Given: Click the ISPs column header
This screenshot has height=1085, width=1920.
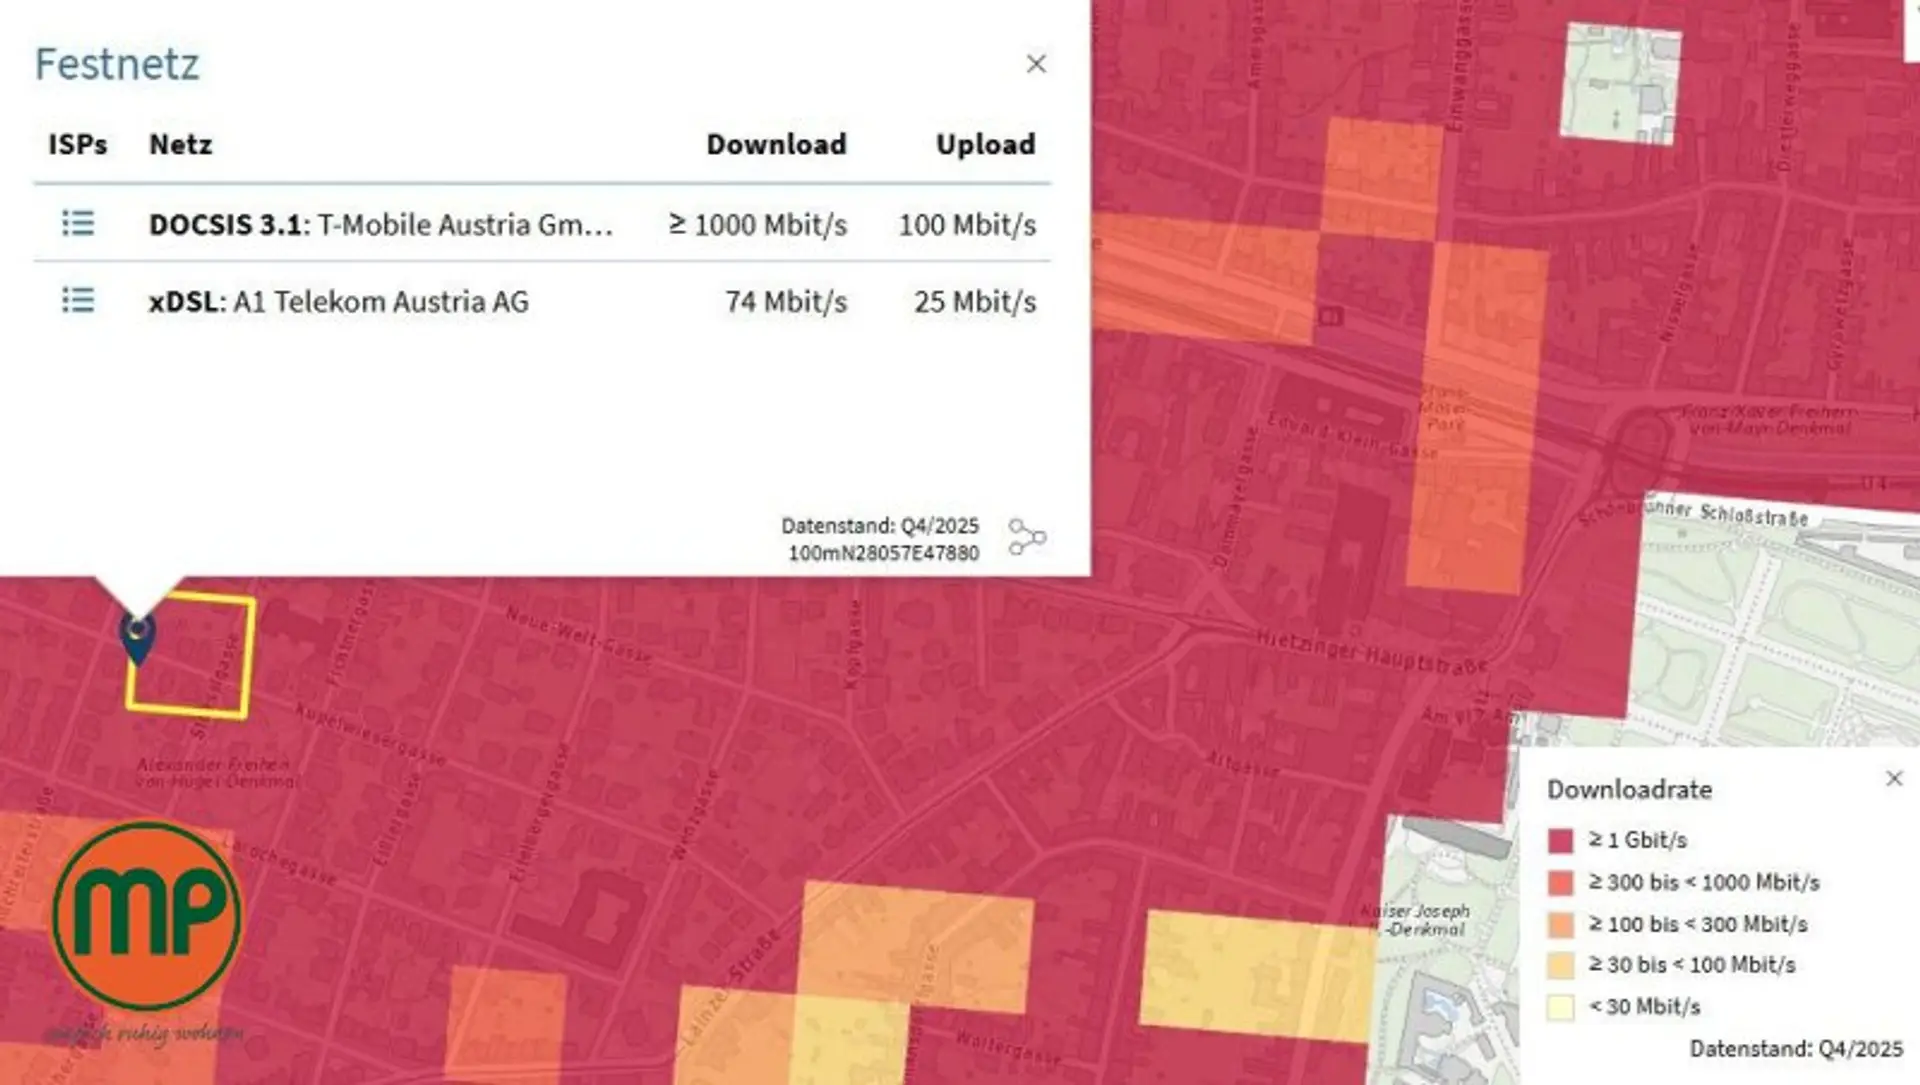Looking at the screenshot, I should [78, 144].
